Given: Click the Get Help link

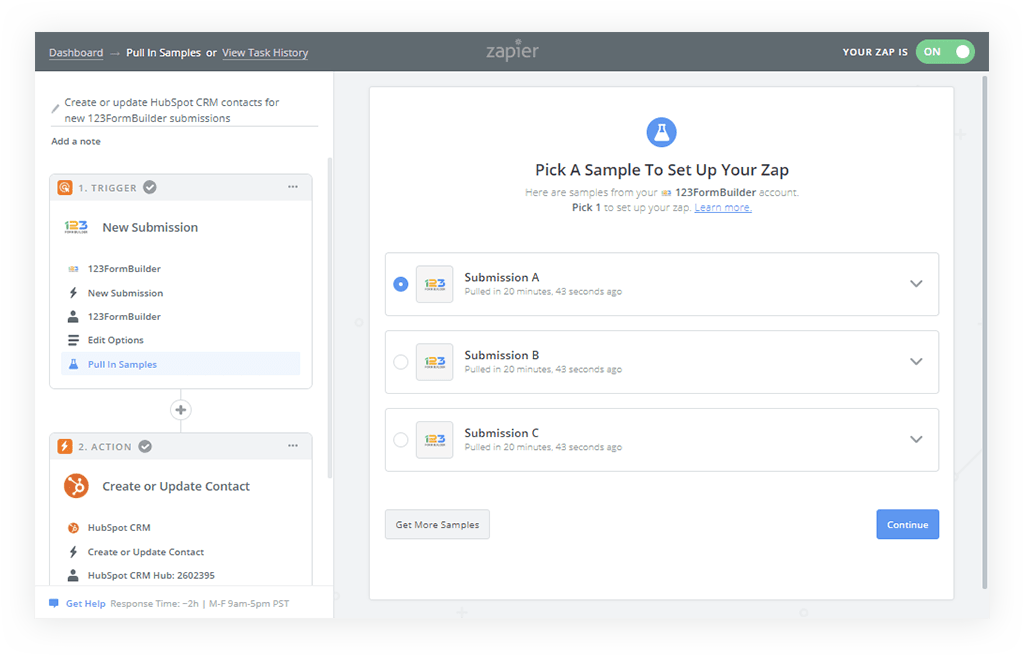Looking at the screenshot, I should 86,603.
